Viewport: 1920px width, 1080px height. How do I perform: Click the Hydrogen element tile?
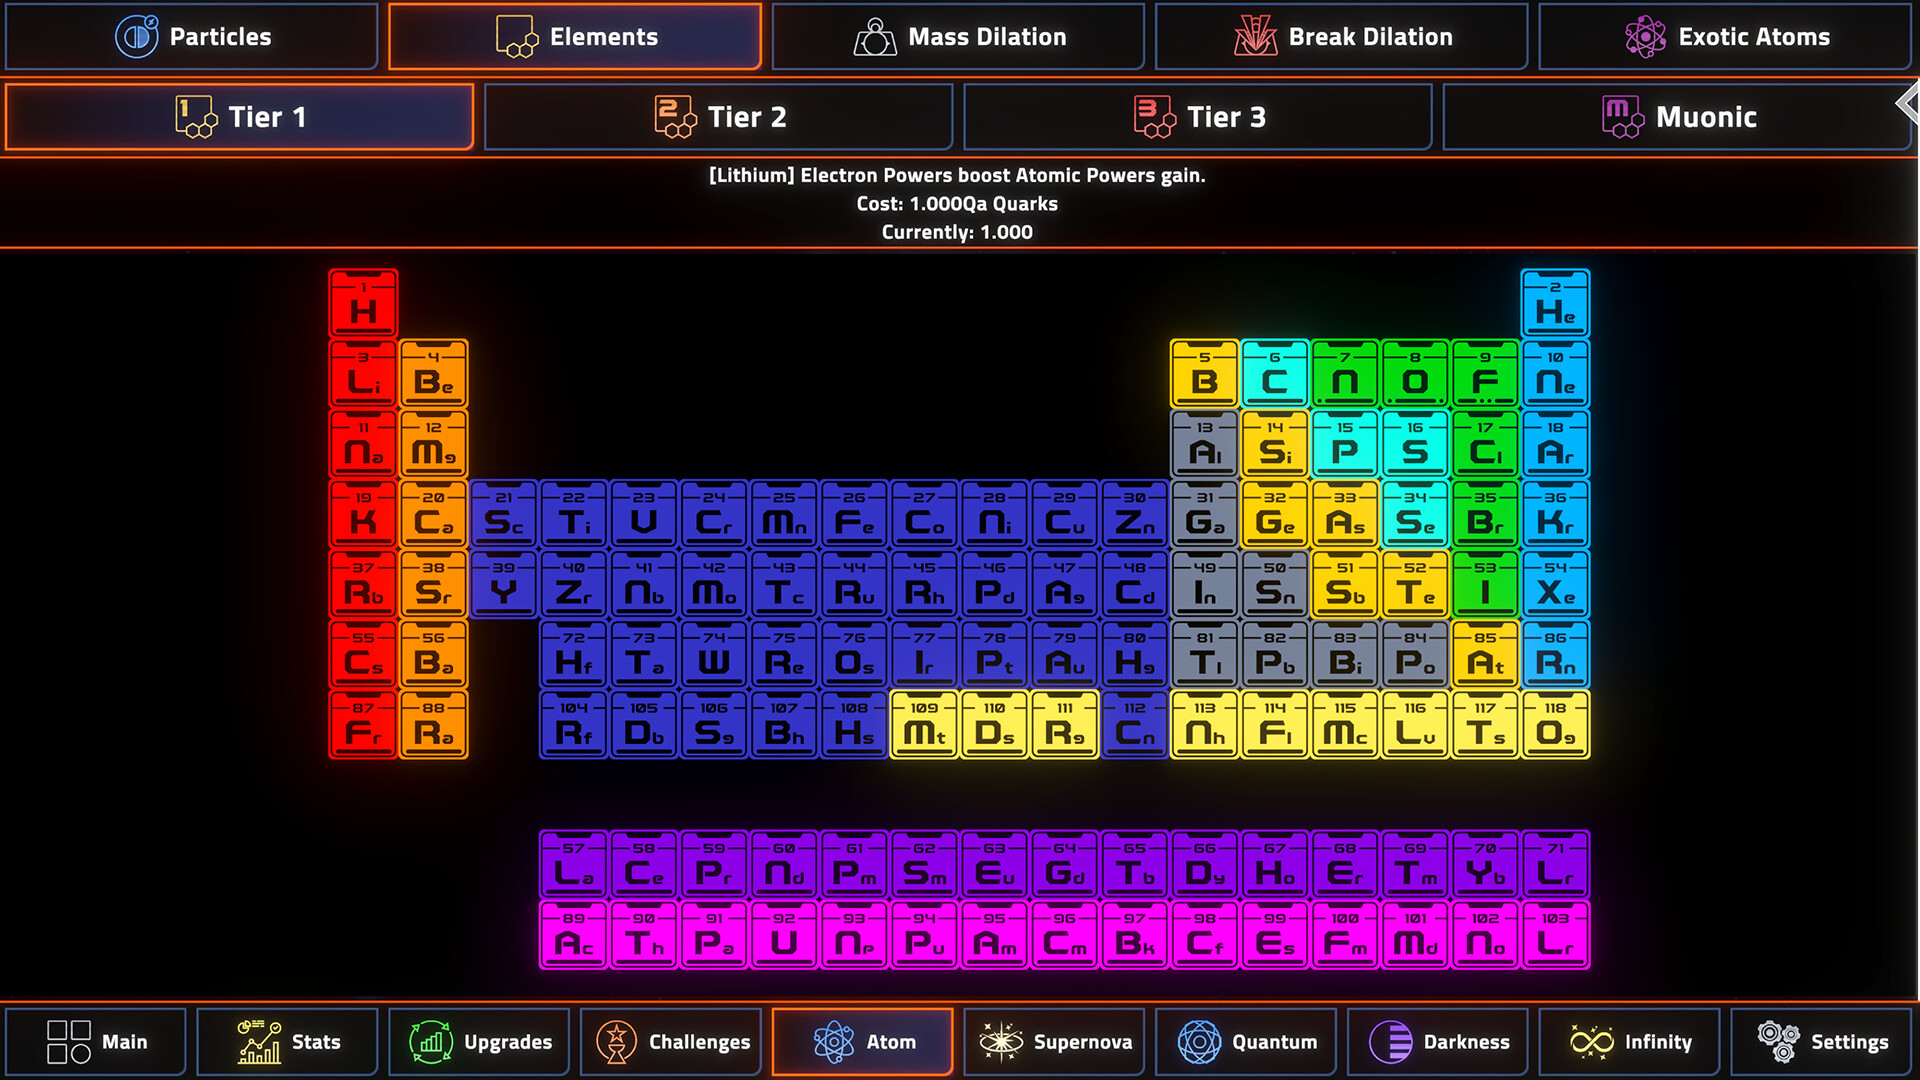tap(363, 304)
